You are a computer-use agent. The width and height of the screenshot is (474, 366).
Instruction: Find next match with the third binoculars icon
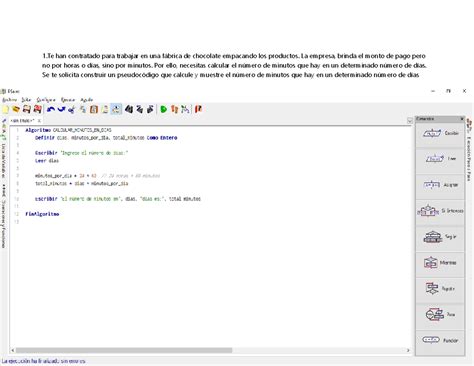[150, 109]
